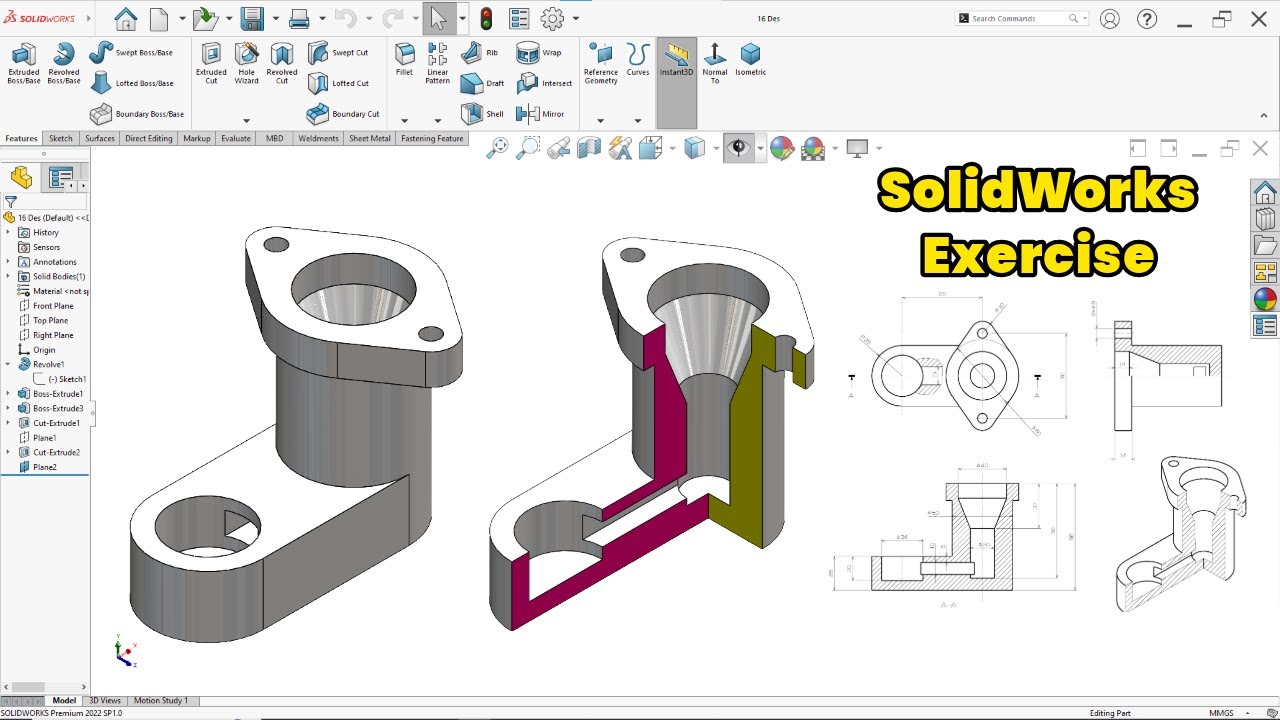Click the Search Commands field
The height and width of the screenshot is (720, 1280).
point(1021,18)
